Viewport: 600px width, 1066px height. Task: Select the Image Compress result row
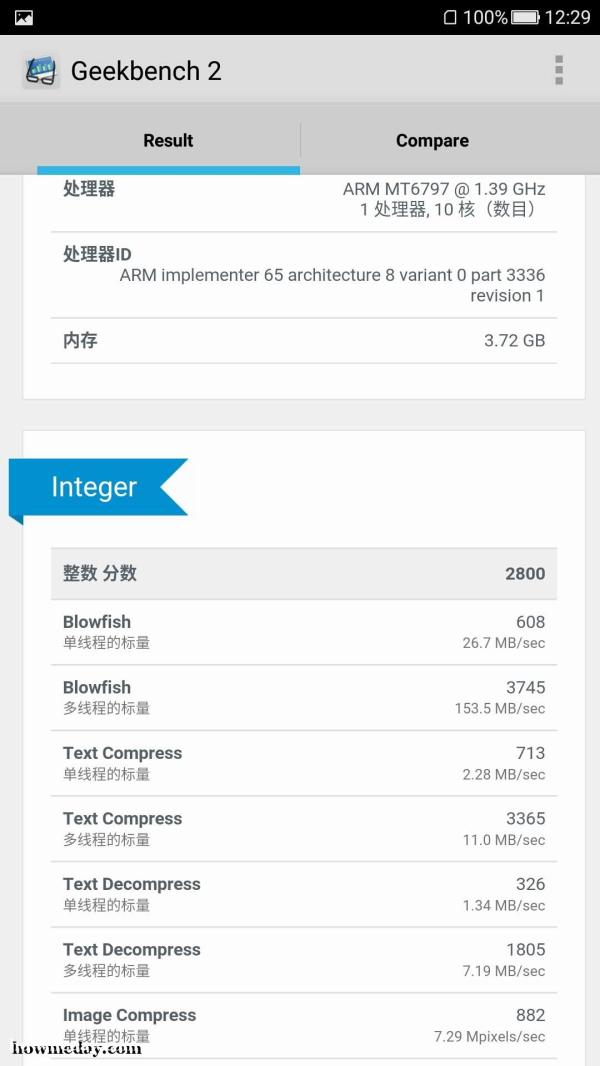303,1024
